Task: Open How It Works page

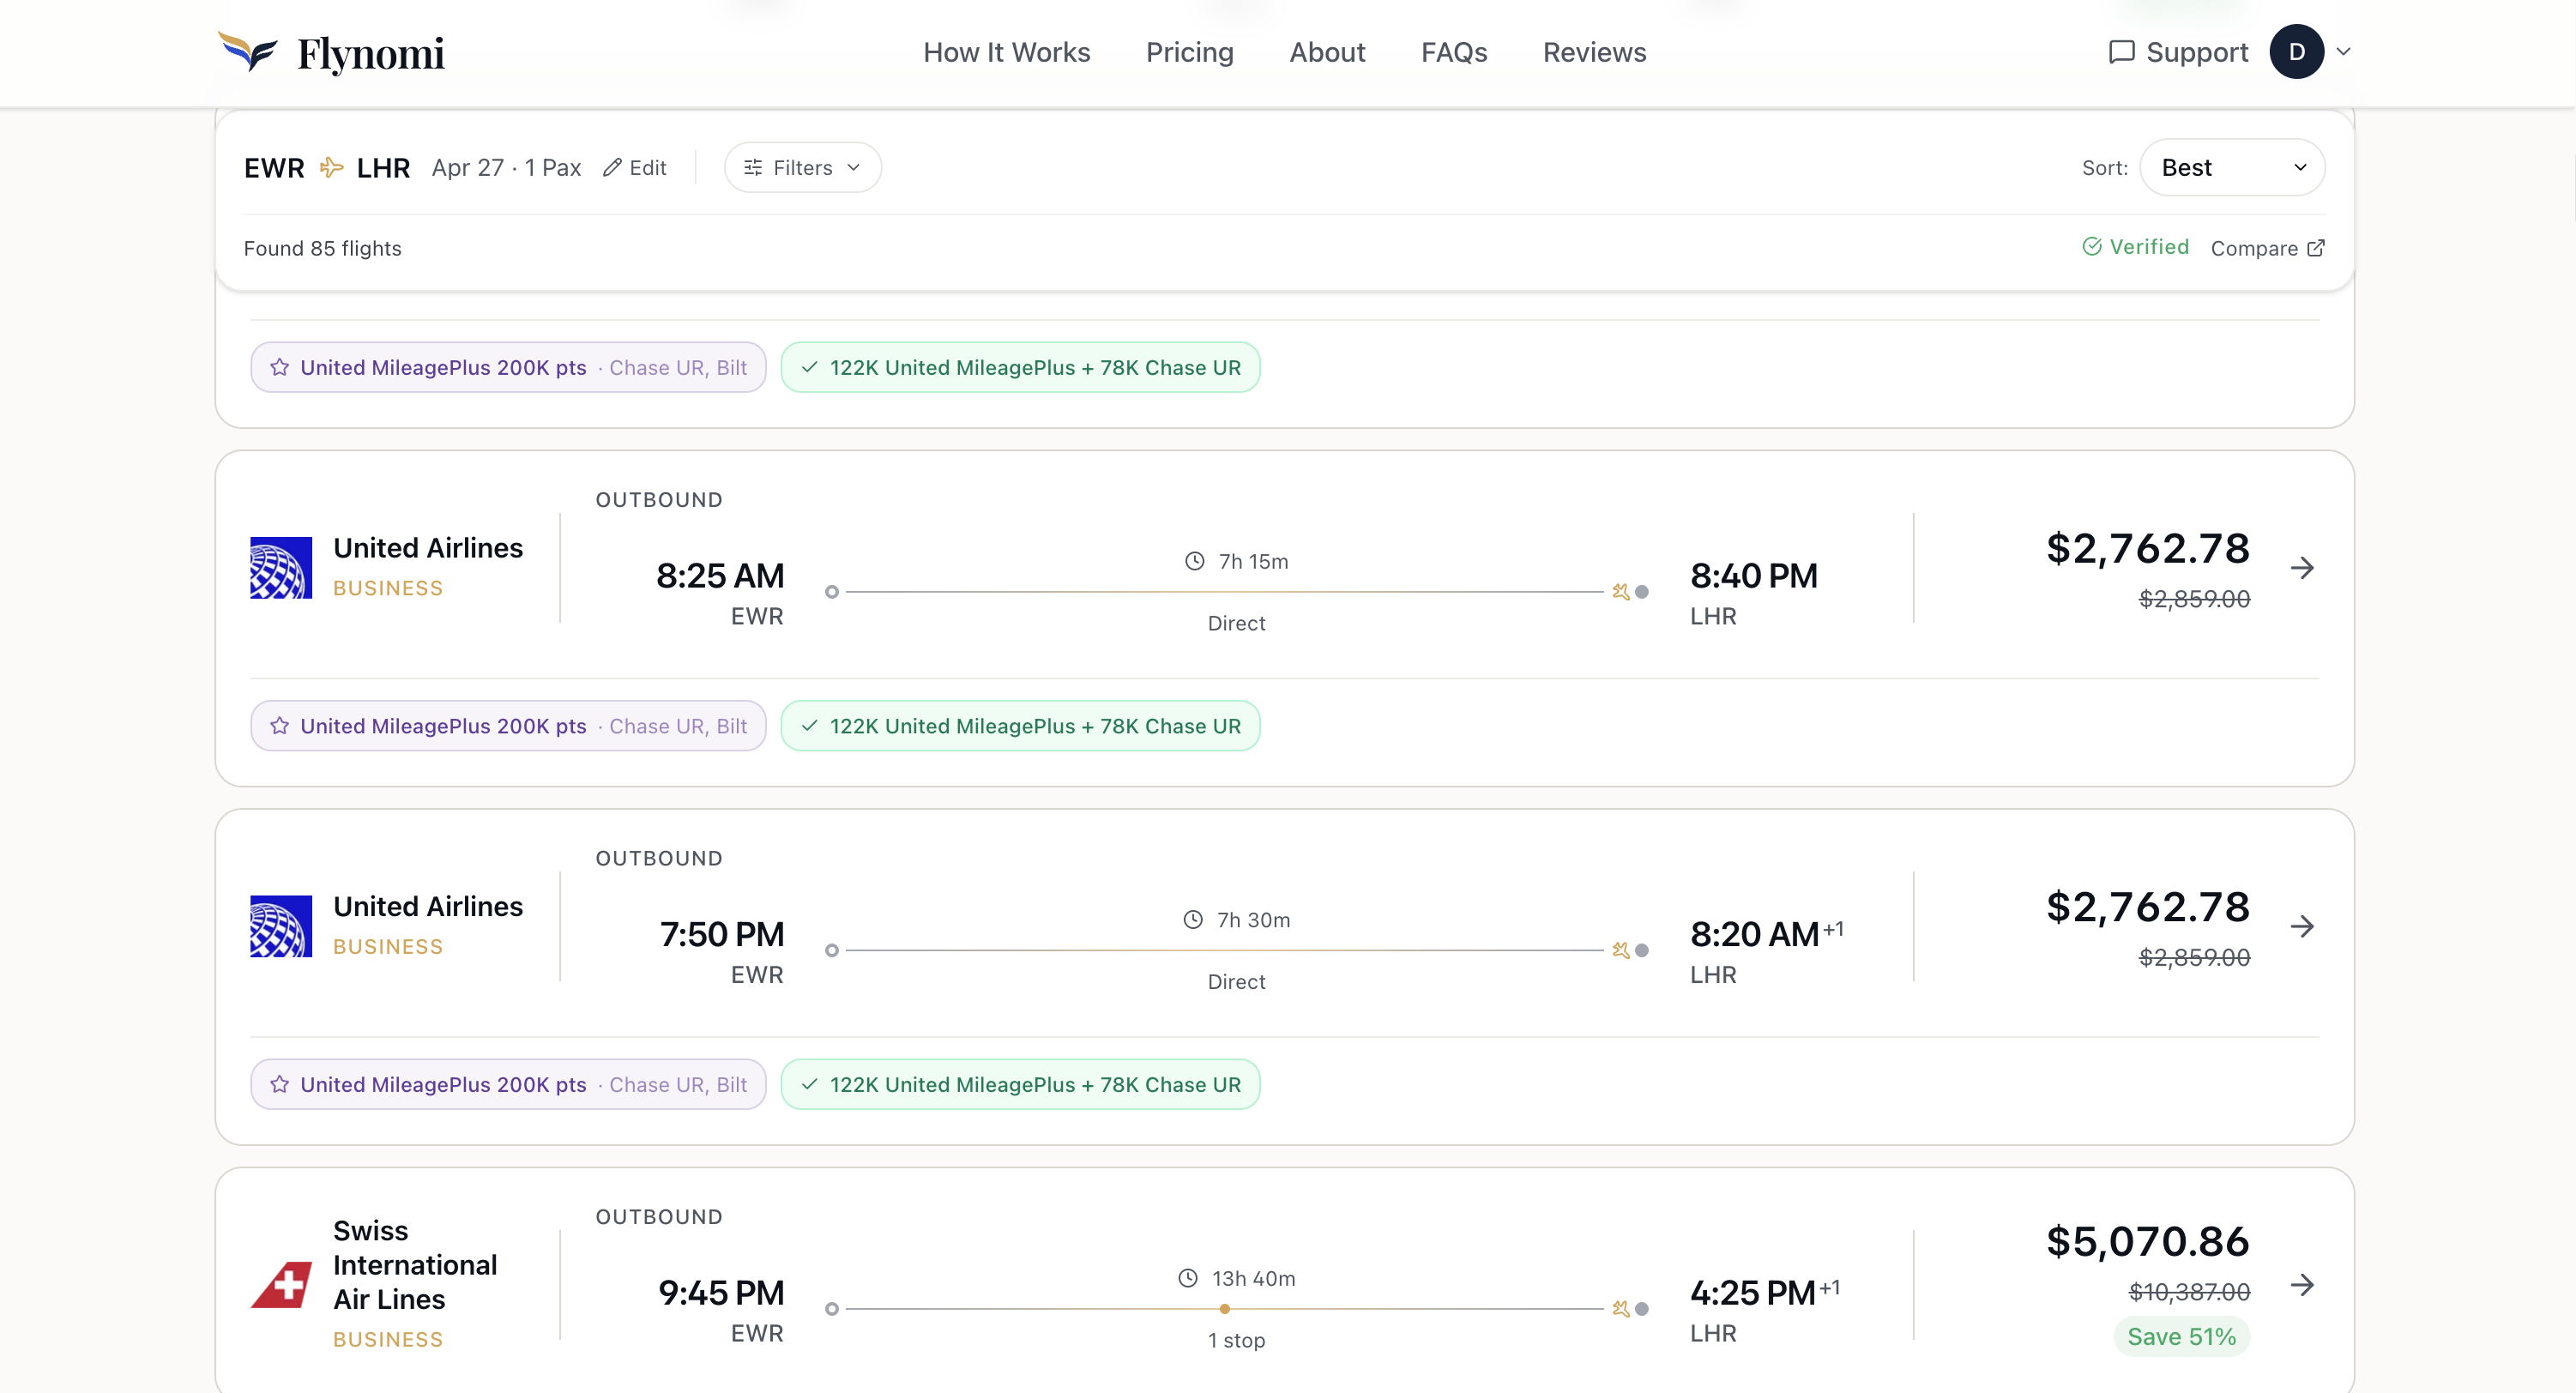Action: pos(1006,52)
